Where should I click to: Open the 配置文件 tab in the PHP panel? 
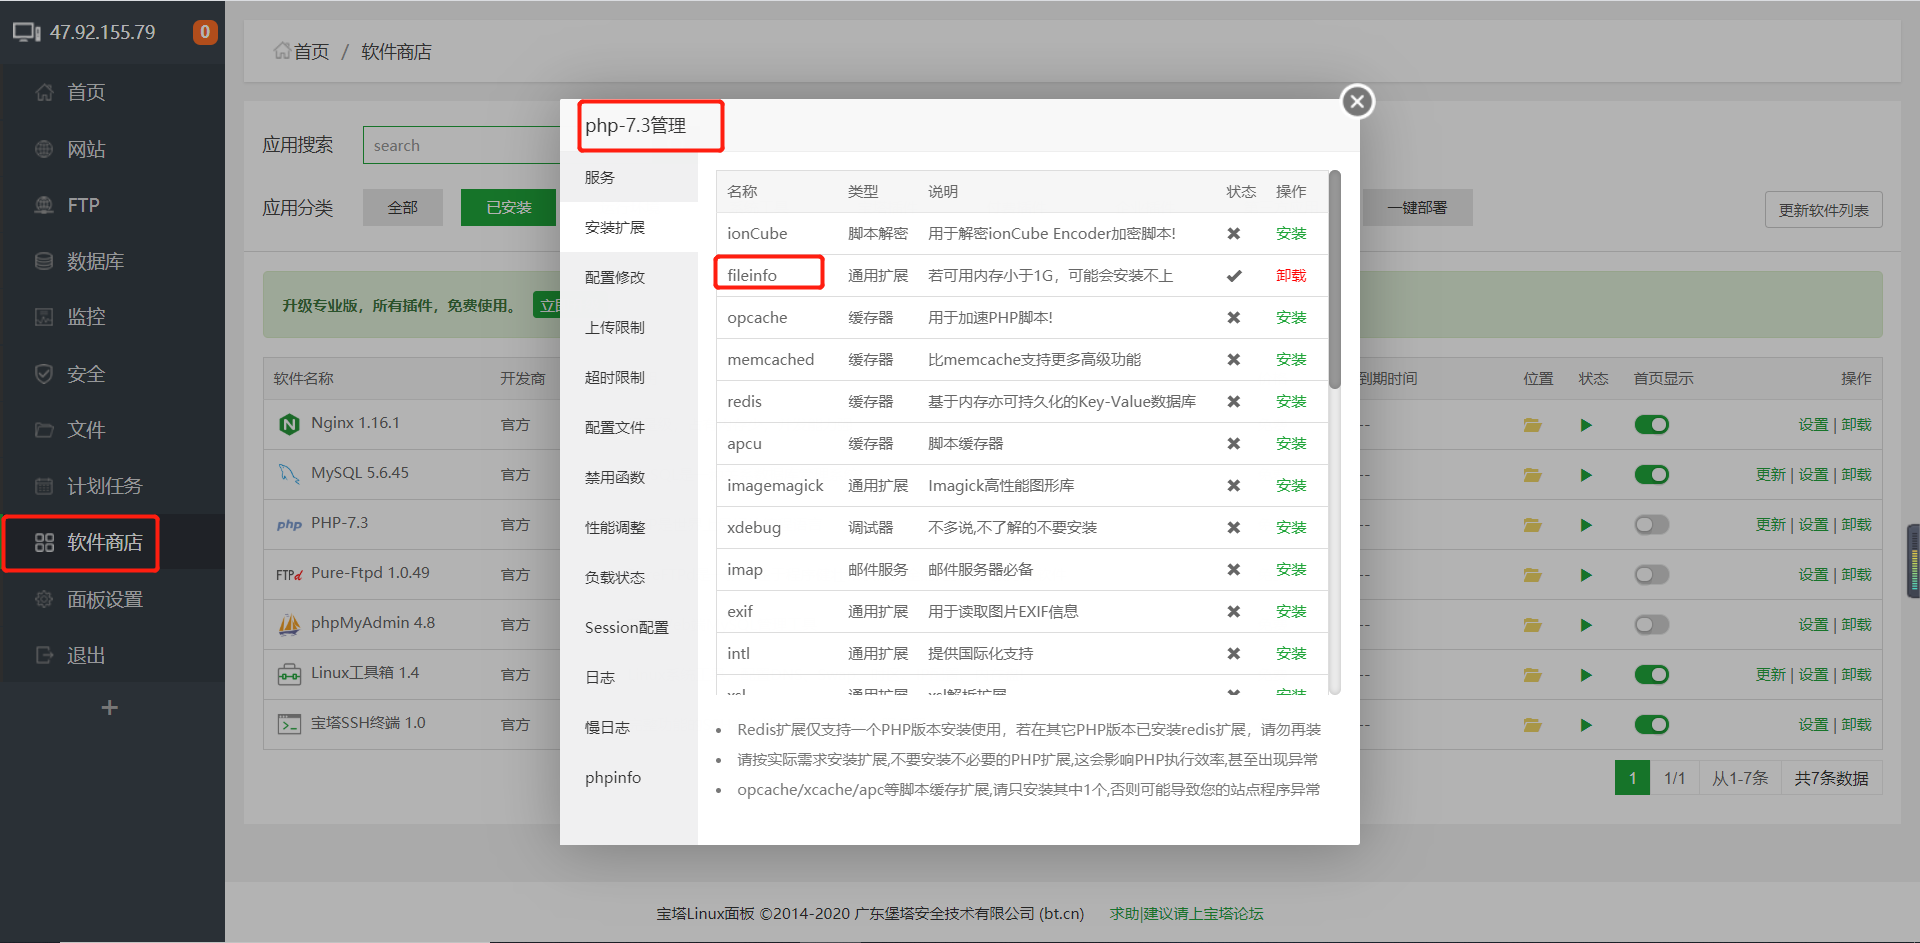tap(614, 427)
